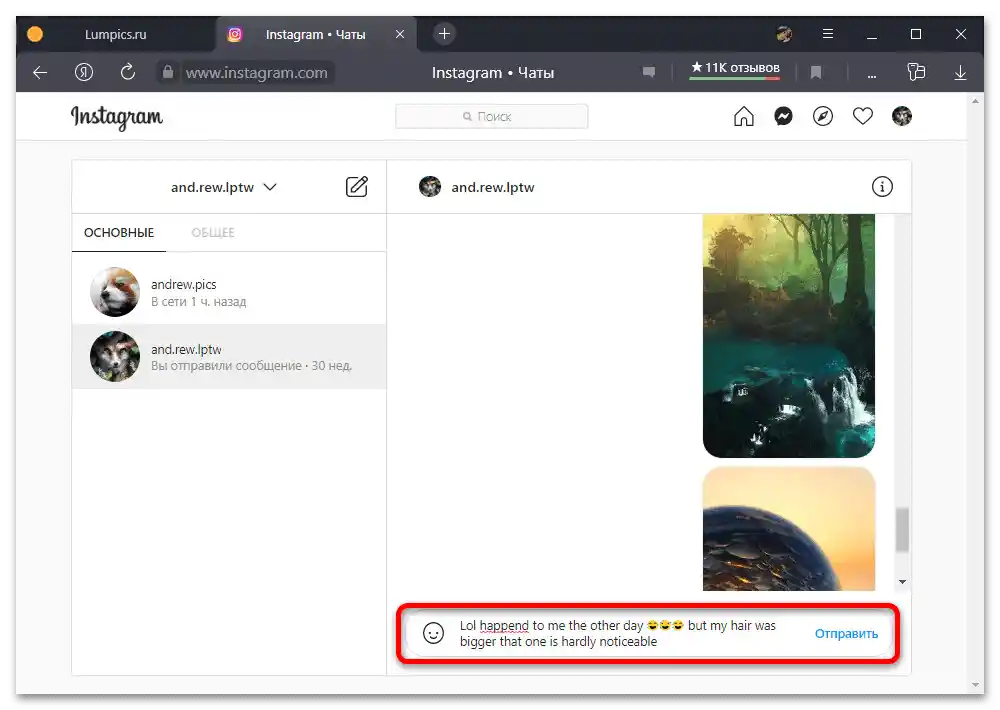
Task: Compose a new message with the pencil icon
Action: click(x=357, y=187)
